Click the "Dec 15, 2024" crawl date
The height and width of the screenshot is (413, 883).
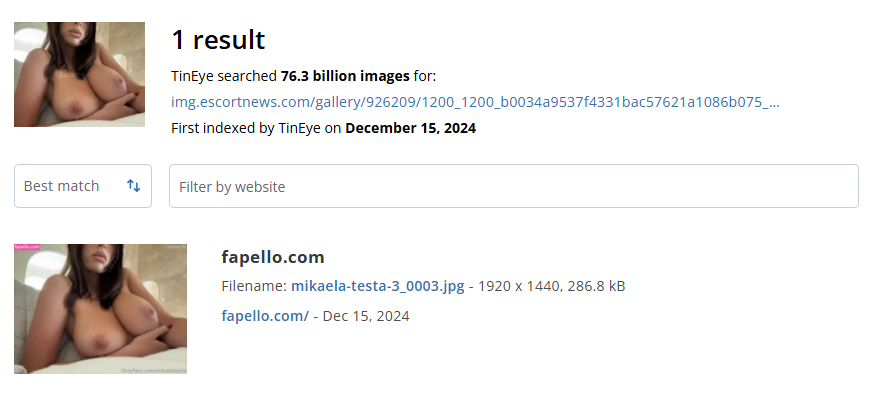click(x=366, y=316)
